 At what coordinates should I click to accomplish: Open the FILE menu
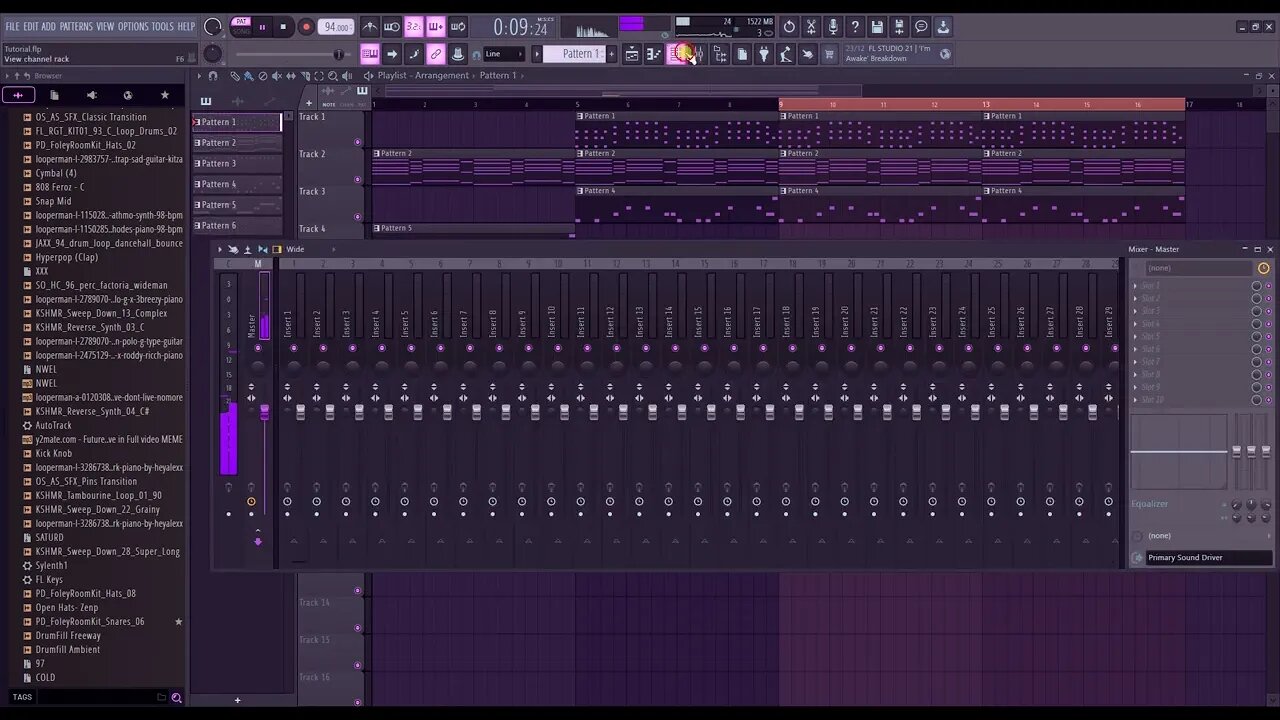tap(12, 26)
